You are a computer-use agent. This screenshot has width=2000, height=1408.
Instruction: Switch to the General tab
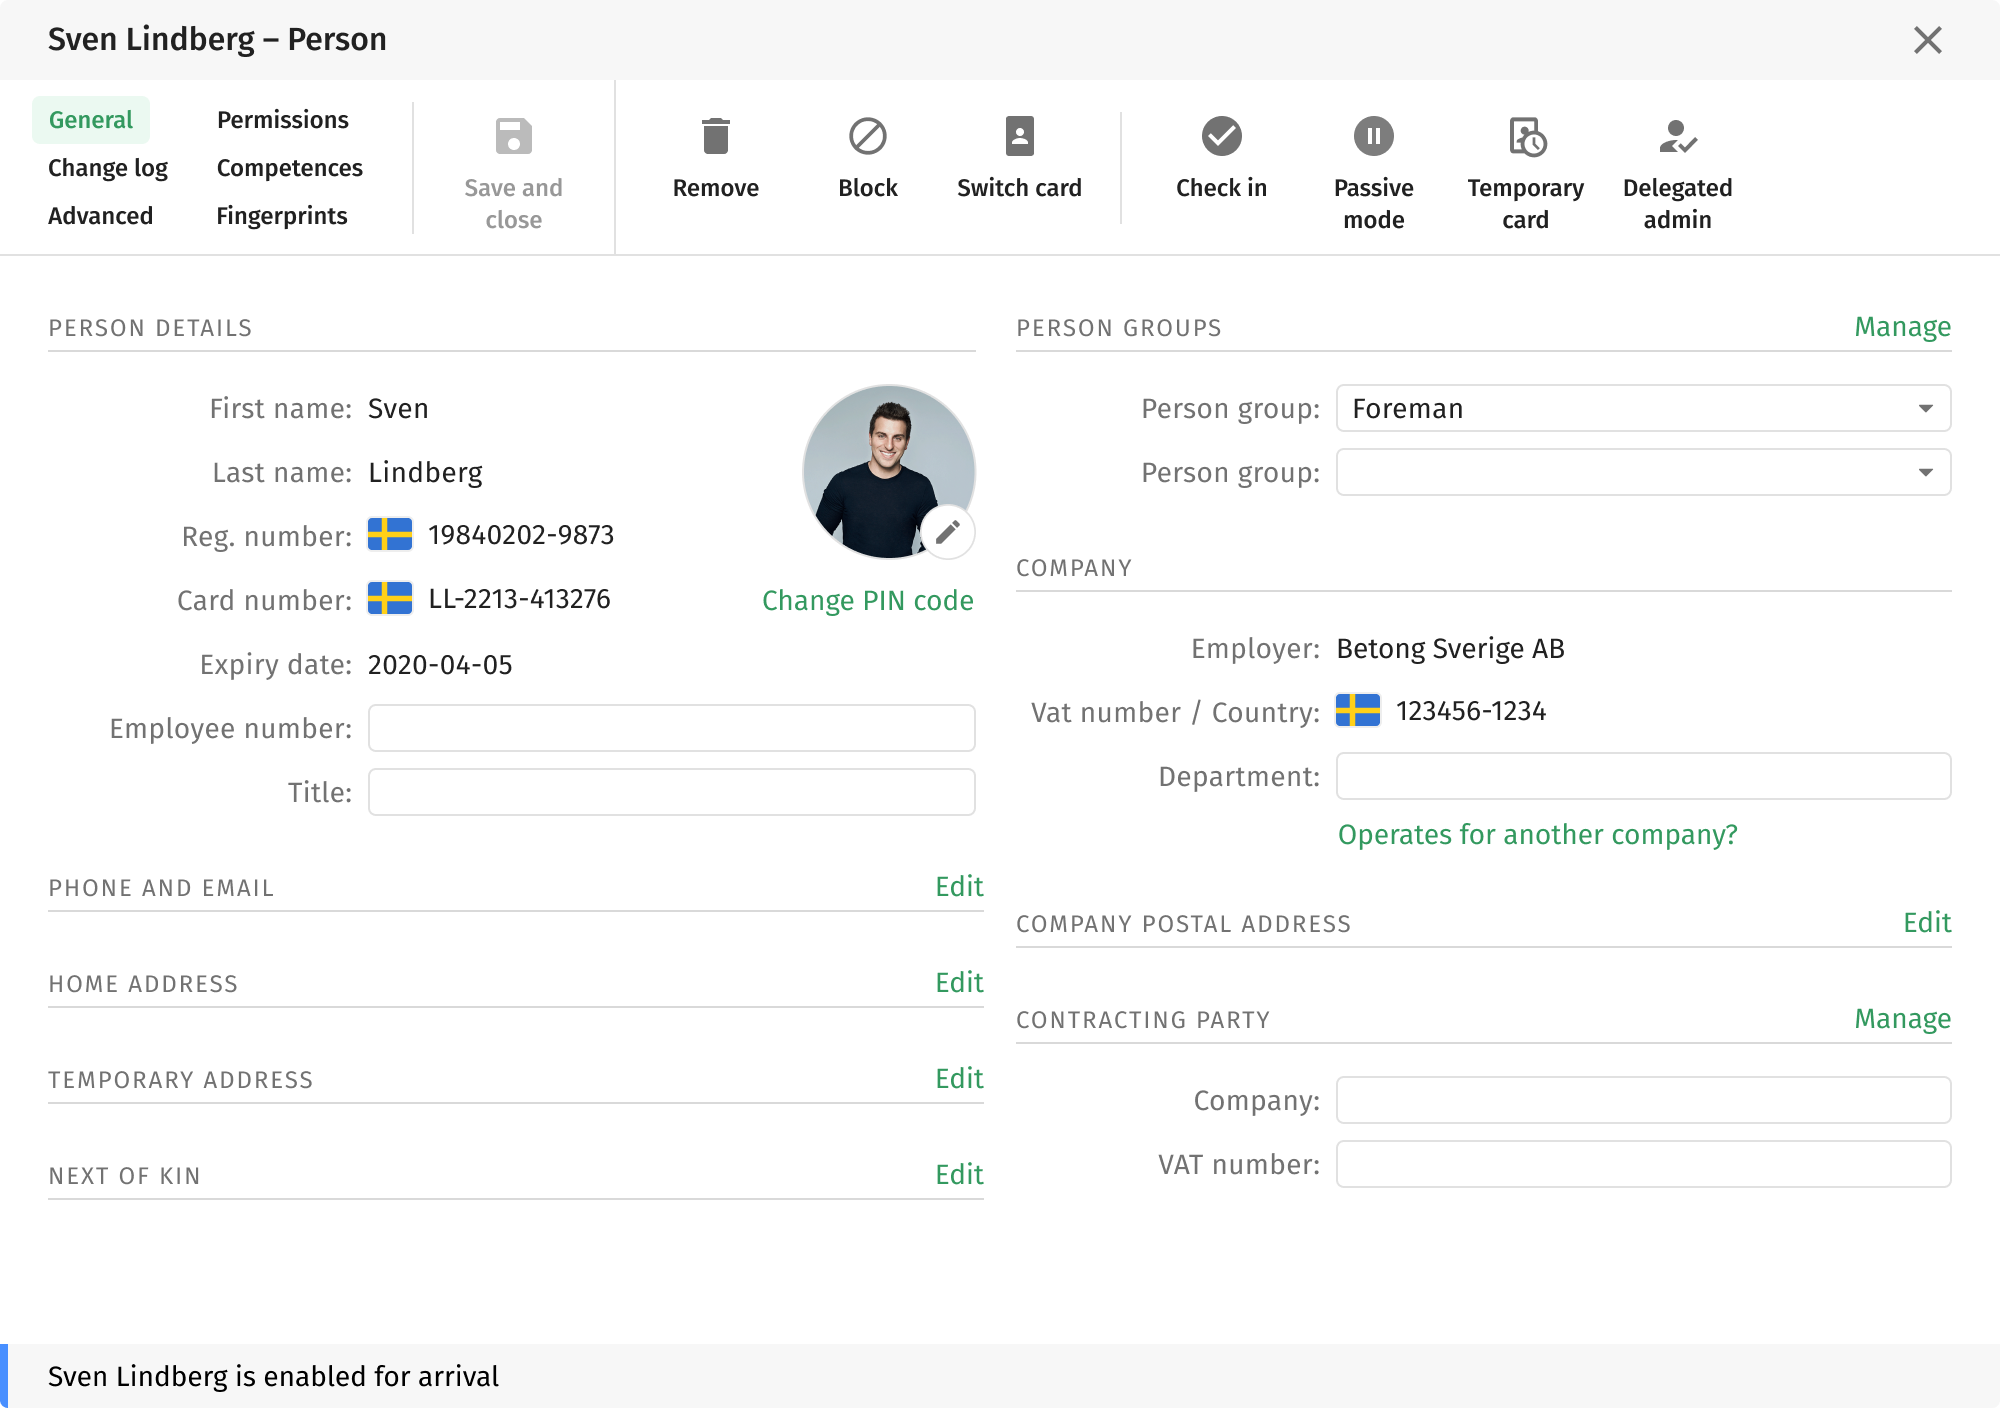tap(91, 120)
